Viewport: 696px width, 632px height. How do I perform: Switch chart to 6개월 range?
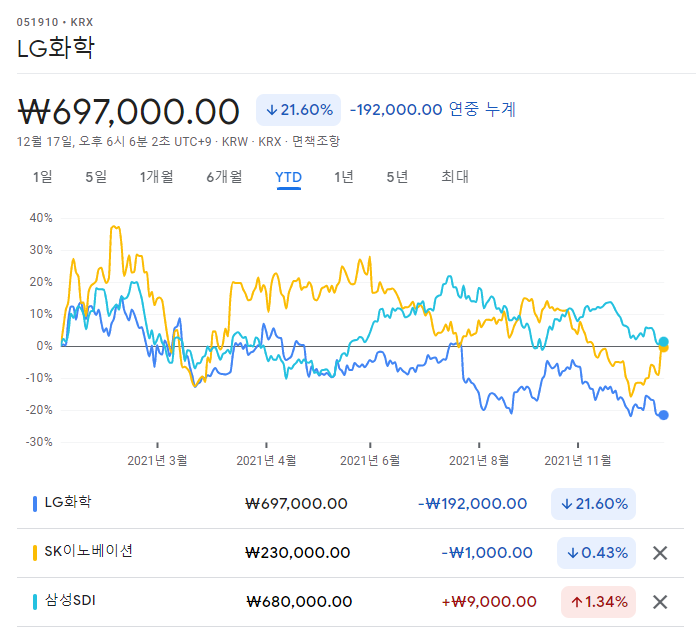pos(225,177)
